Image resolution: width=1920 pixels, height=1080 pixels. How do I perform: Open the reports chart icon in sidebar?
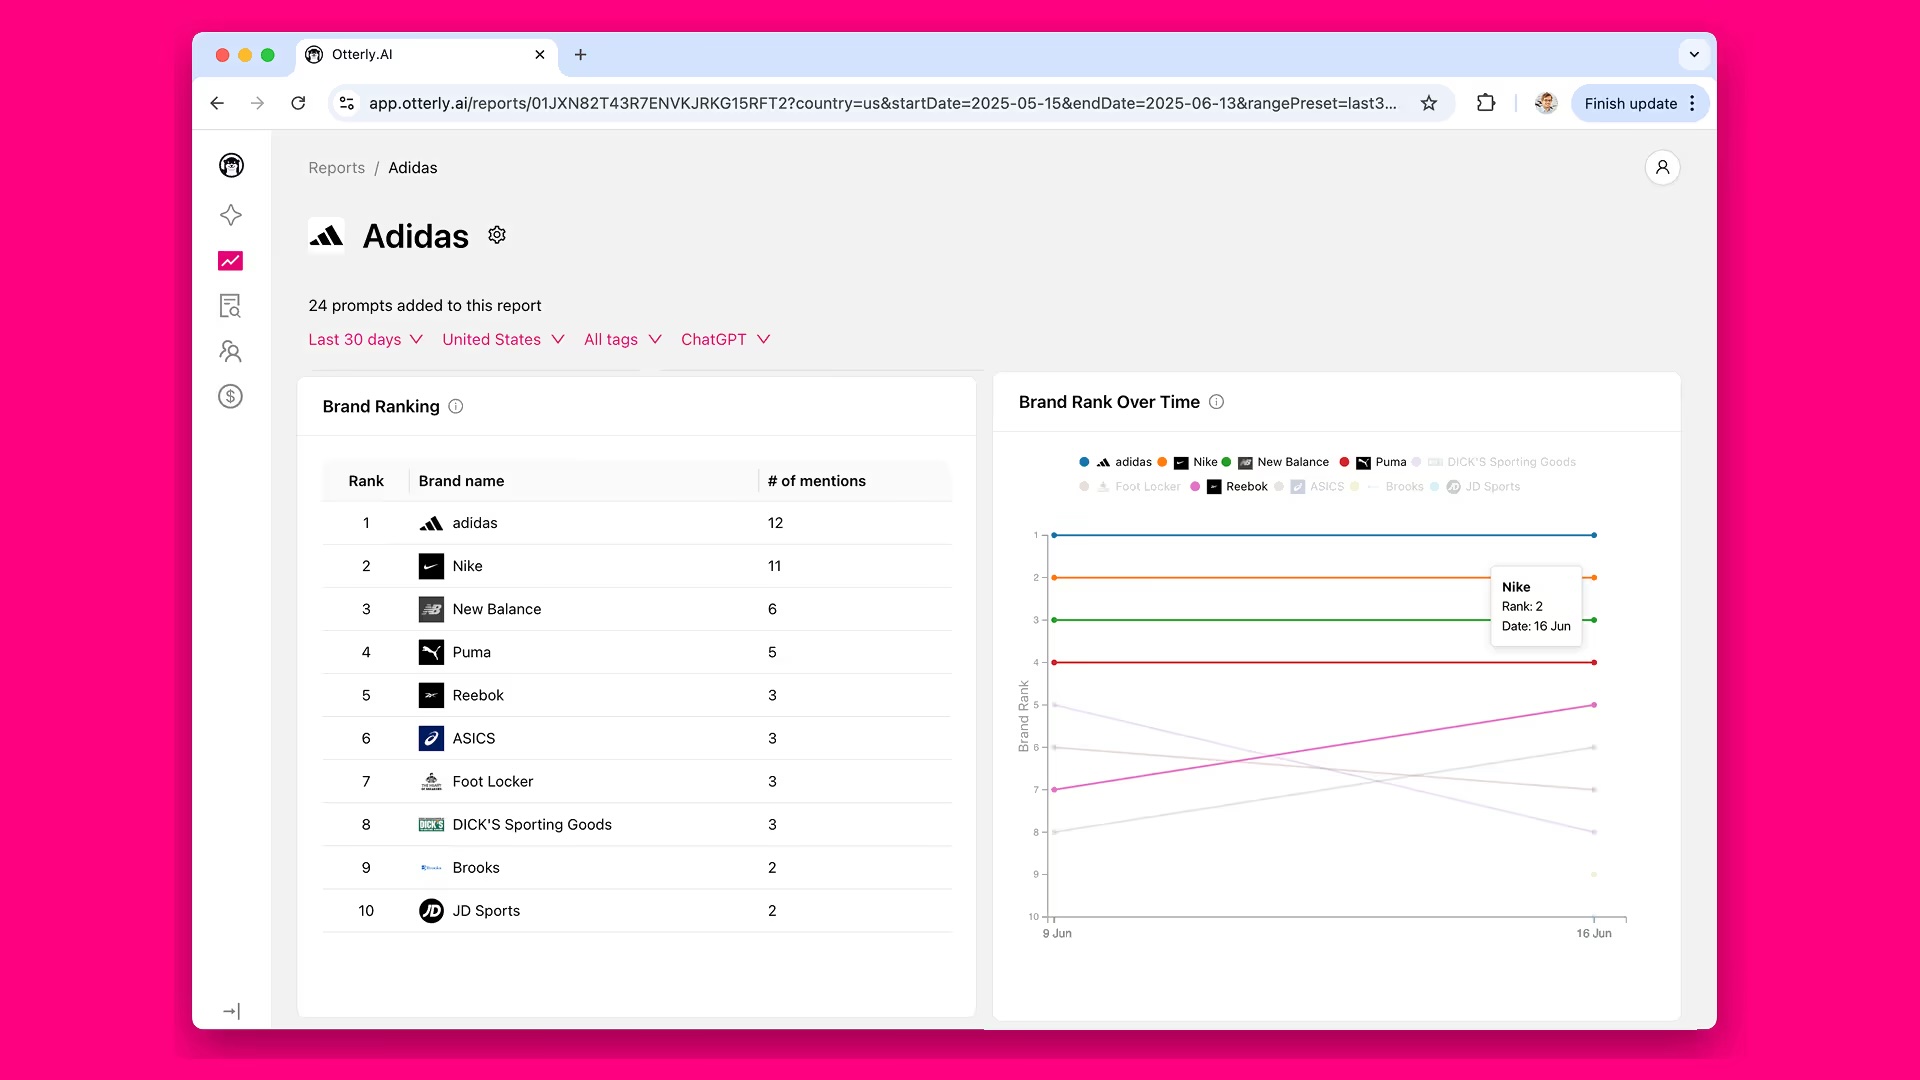pos(231,261)
